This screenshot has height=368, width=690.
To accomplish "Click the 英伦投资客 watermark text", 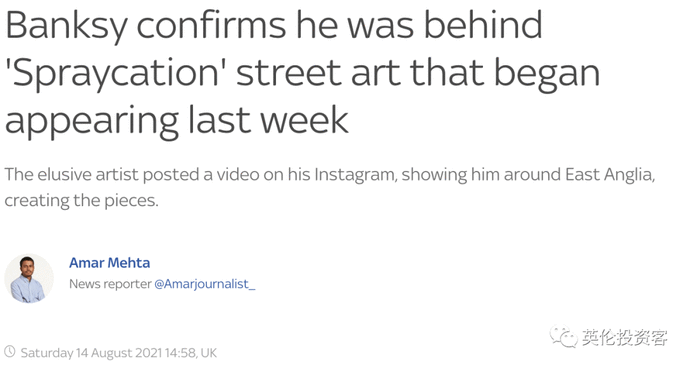I will coord(625,338).
